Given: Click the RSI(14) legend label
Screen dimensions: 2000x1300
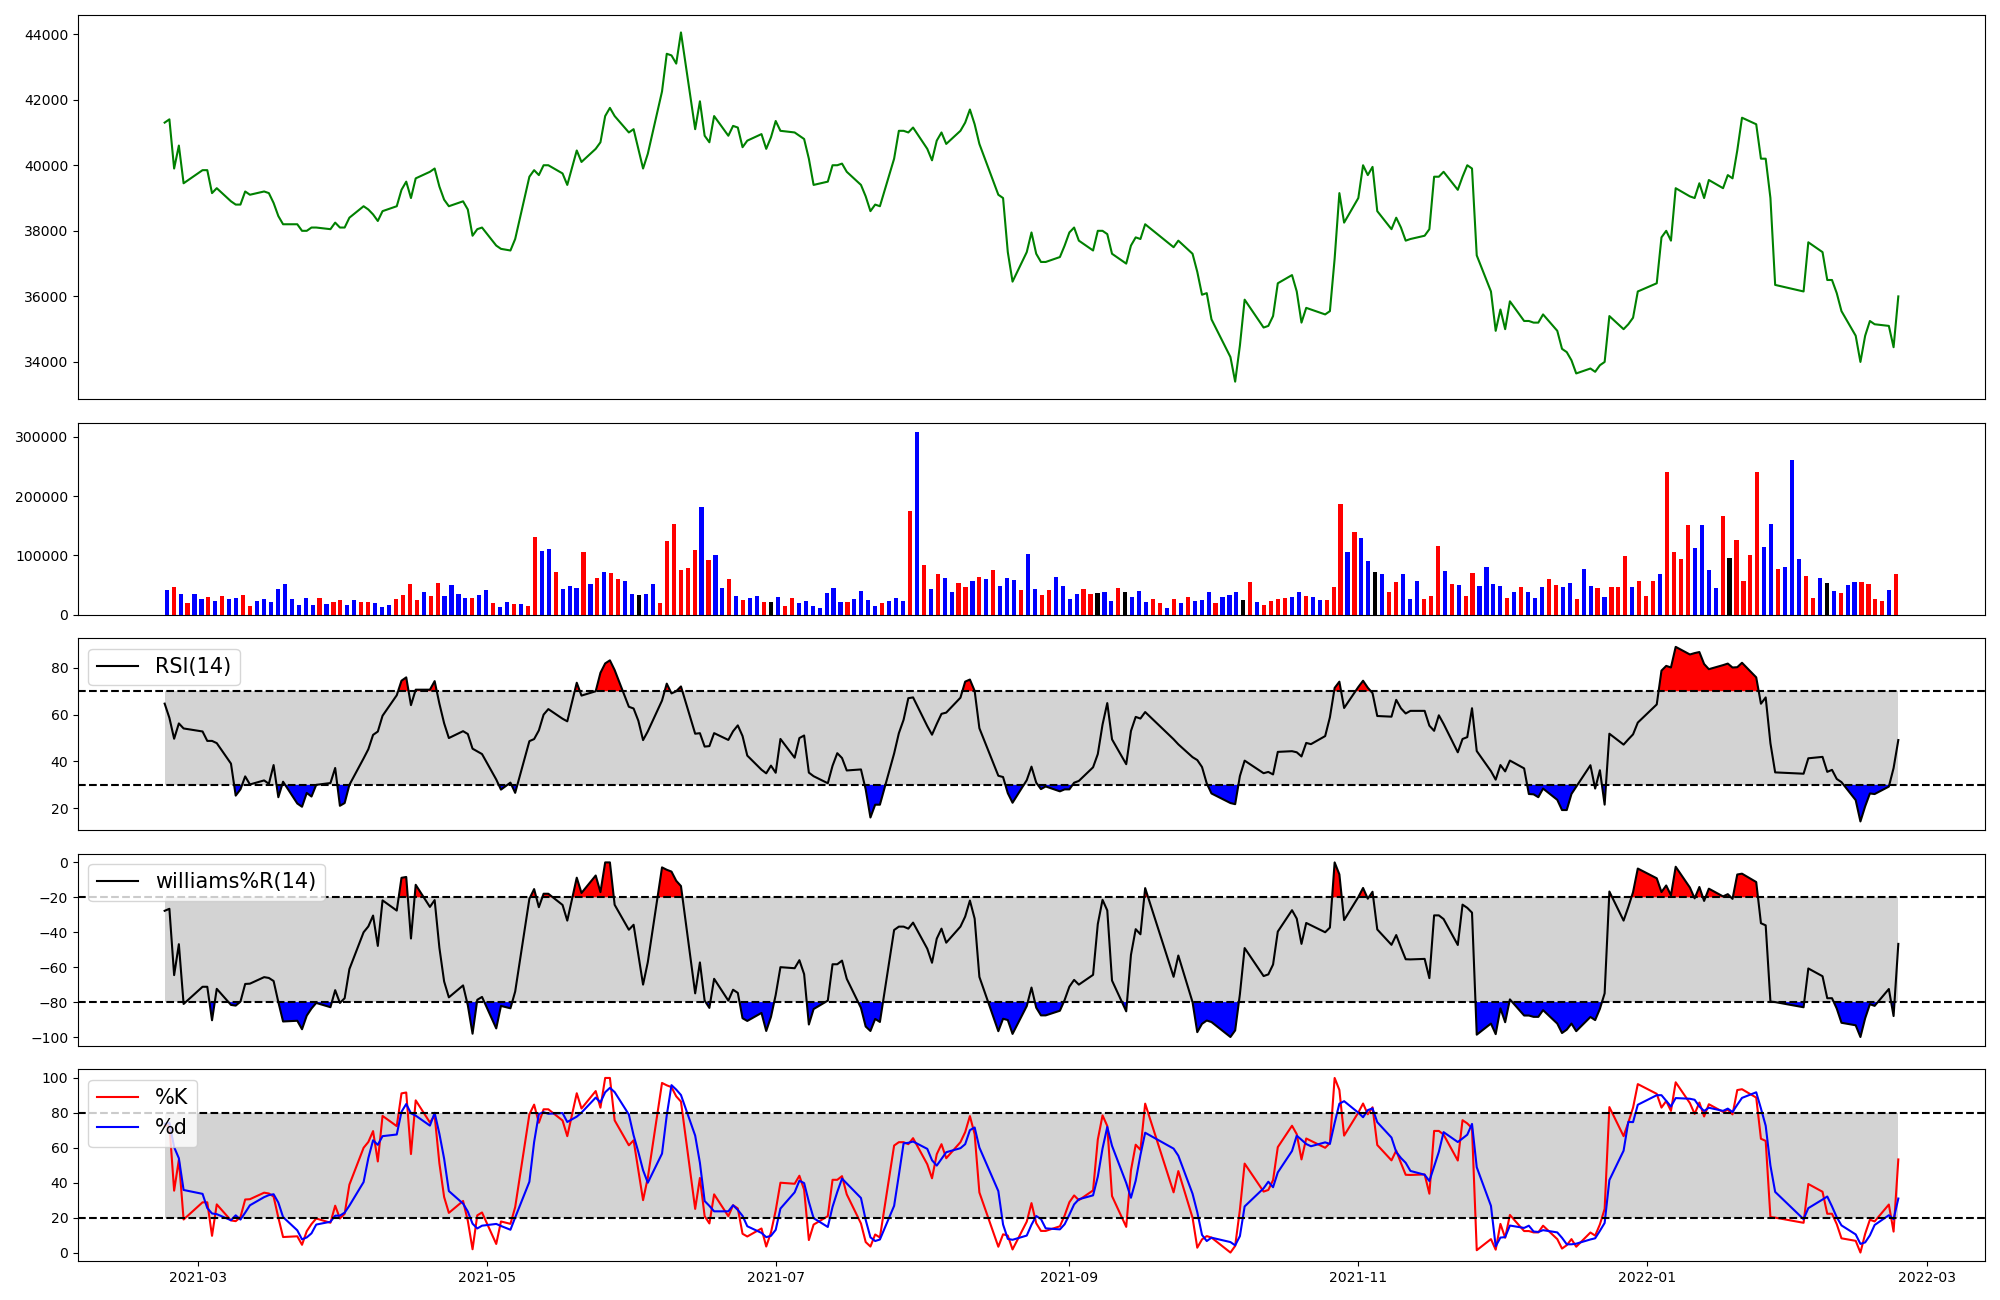Looking at the screenshot, I should point(192,666).
